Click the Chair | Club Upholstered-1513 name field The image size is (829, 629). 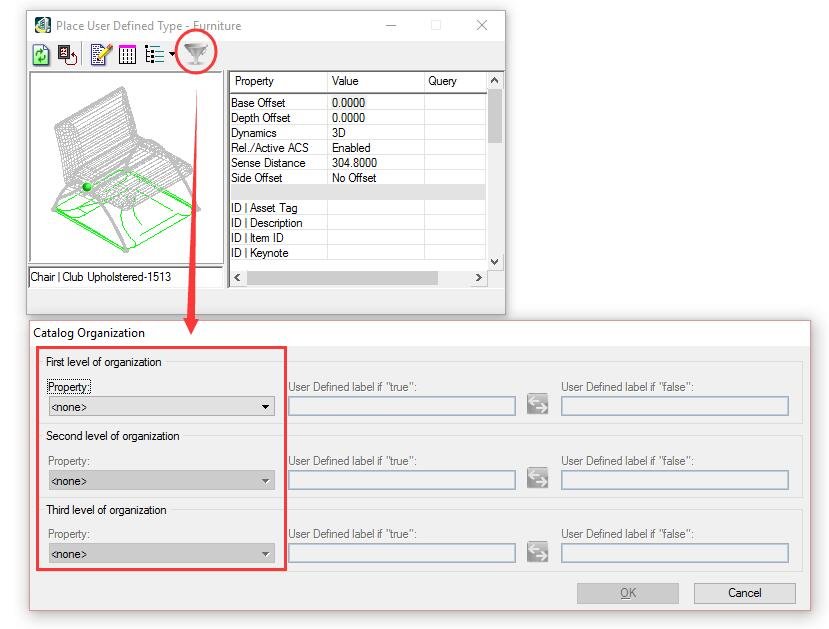point(126,277)
